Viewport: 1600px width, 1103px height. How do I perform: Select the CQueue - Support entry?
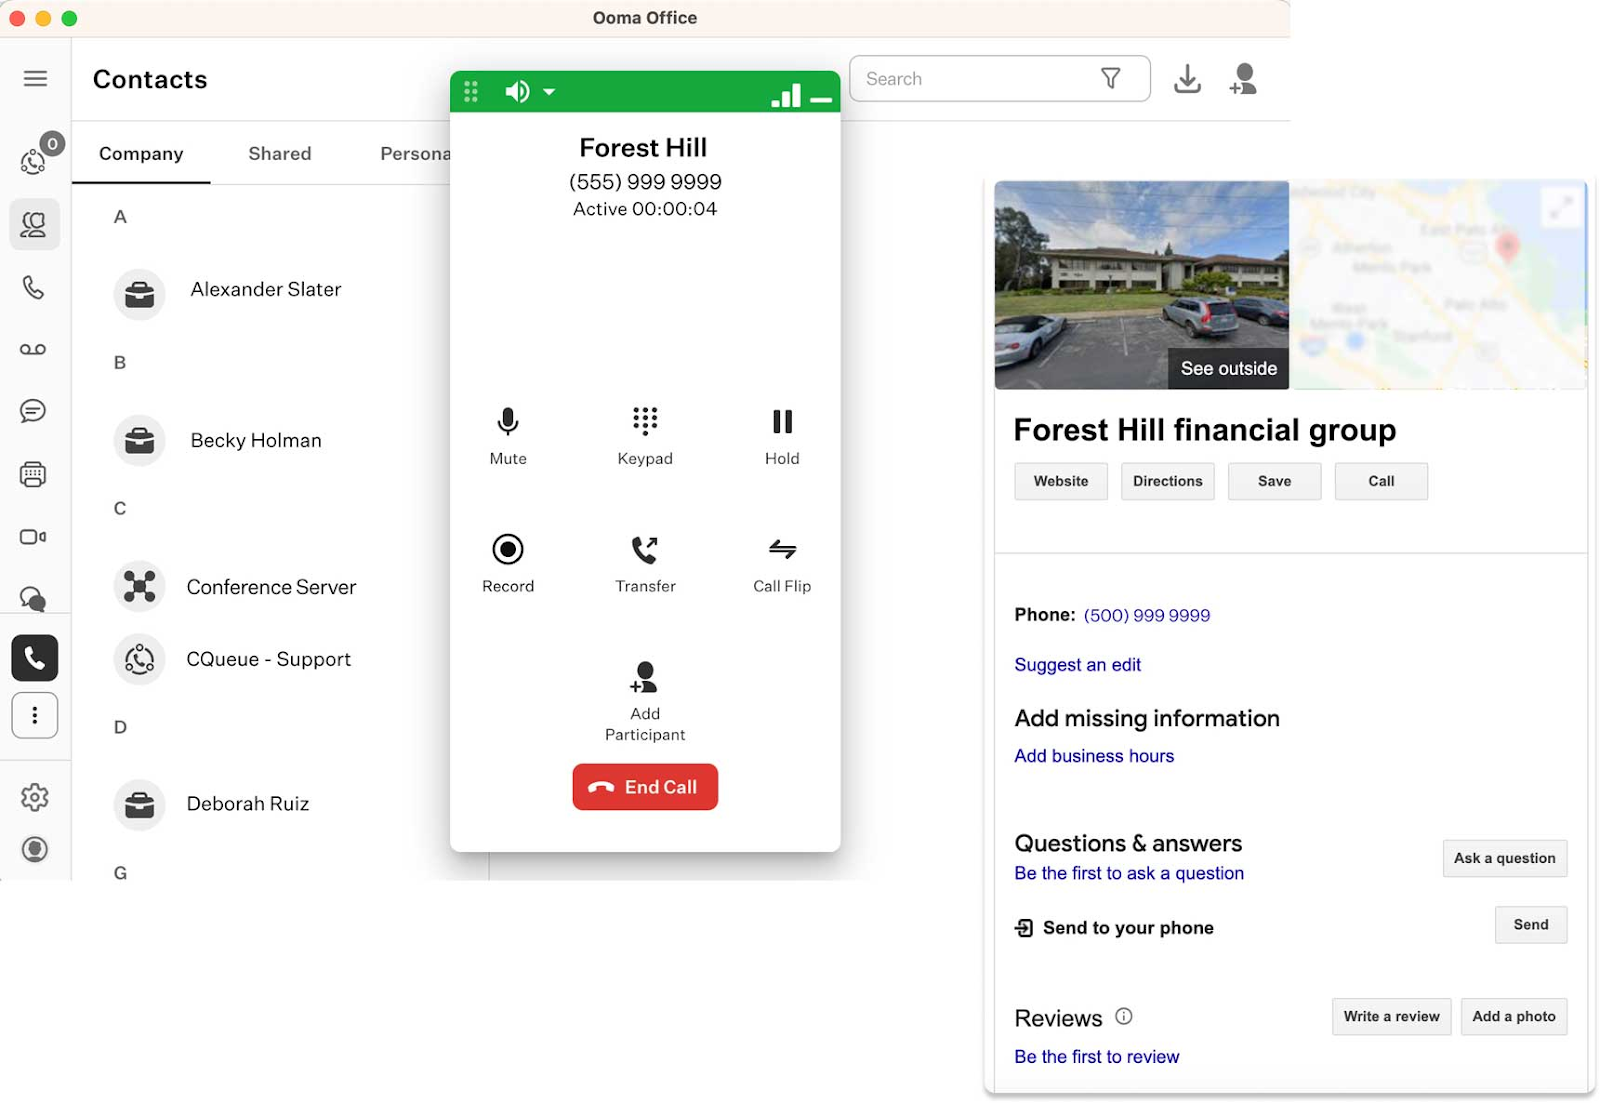pos(268,659)
